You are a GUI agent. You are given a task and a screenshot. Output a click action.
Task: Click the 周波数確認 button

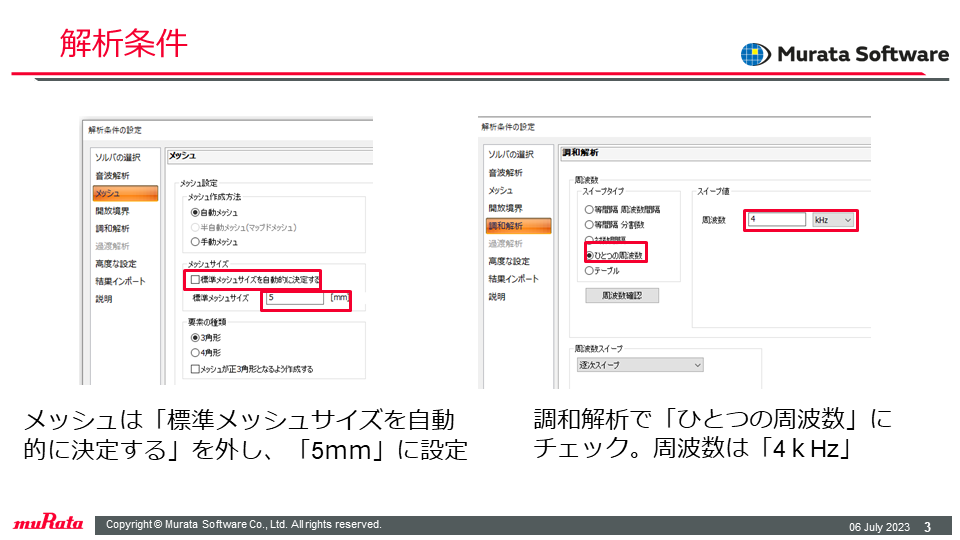(622, 296)
